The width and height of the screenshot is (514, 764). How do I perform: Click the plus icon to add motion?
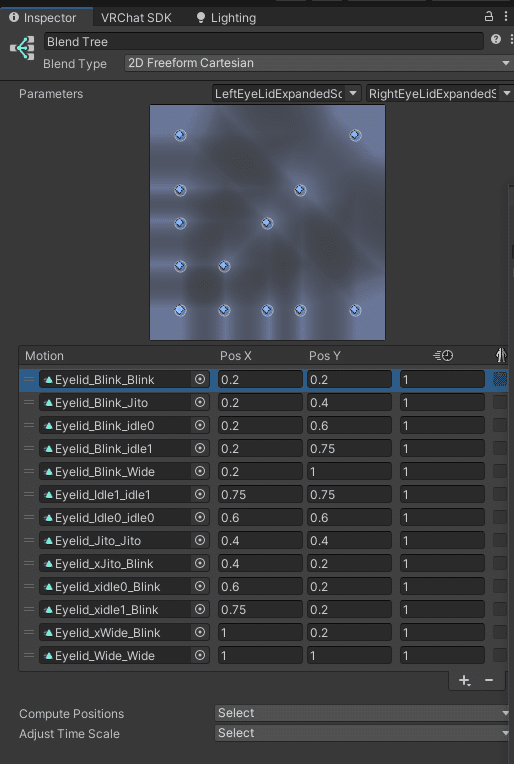tap(464, 680)
